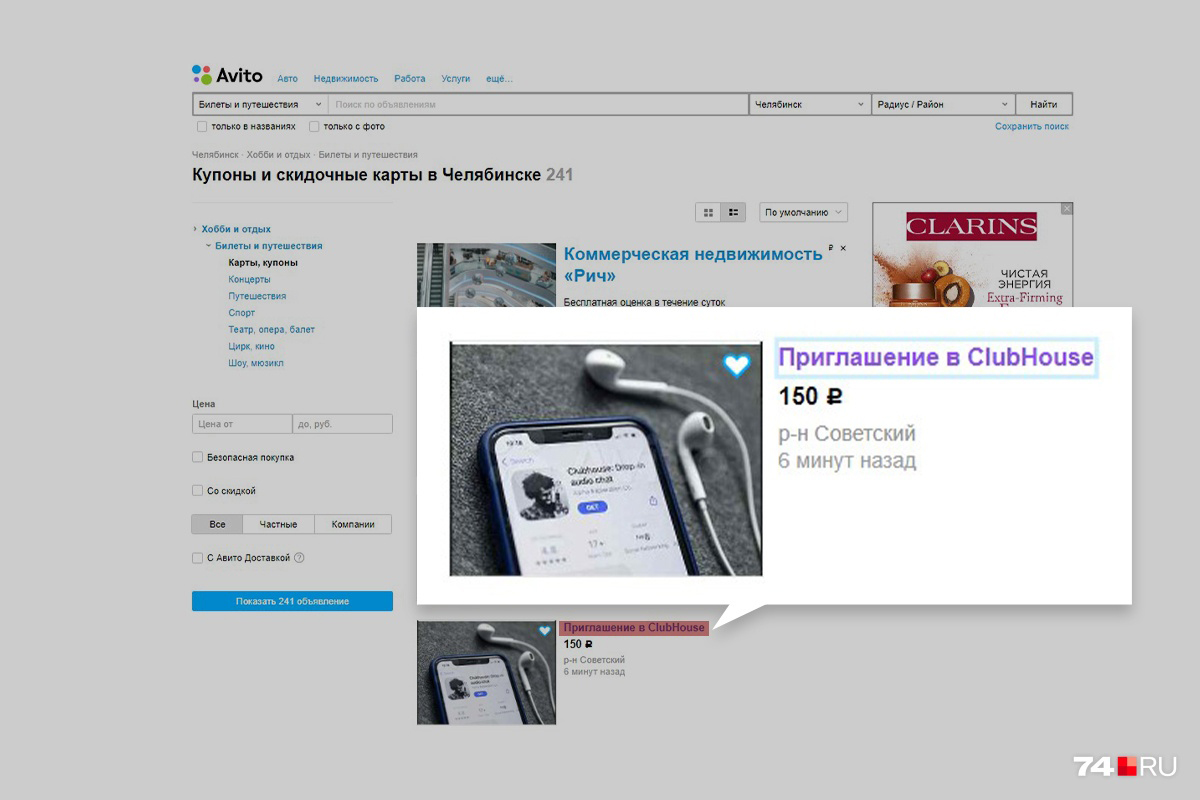The width and height of the screenshot is (1200, 800).
Task: Check 'Со скидкой' filter
Action: click(x=197, y=491)
